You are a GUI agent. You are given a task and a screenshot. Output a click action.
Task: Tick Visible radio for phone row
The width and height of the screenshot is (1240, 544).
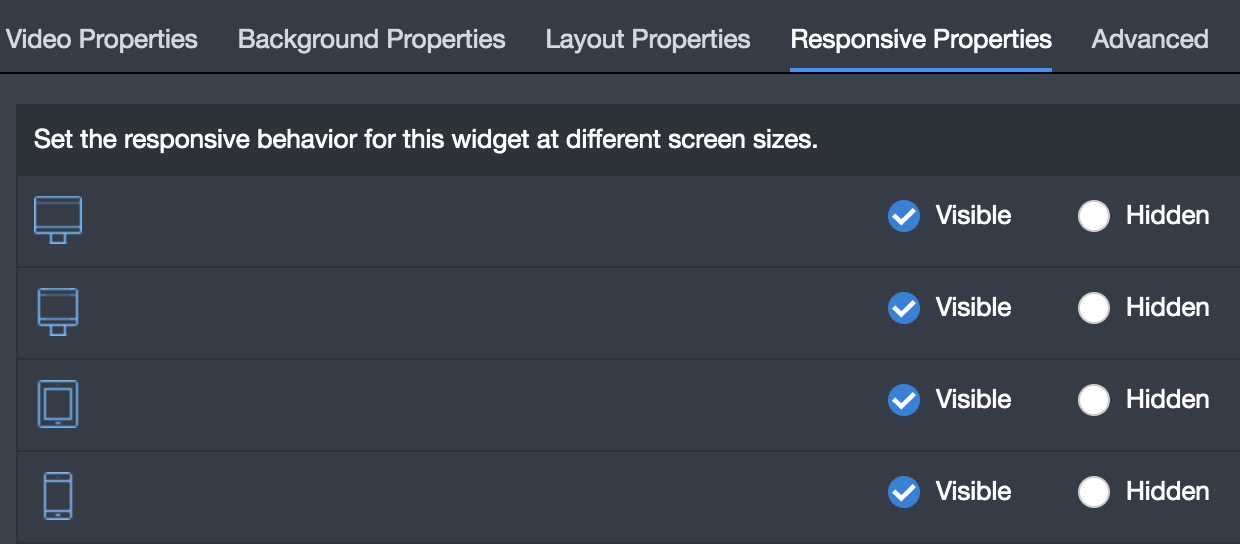coord(904,492)
